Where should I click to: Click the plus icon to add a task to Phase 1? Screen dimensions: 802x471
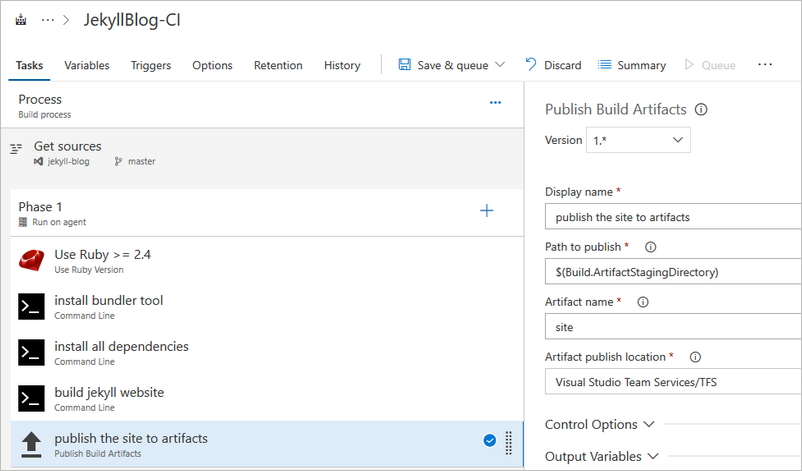pyautogui.click(x=487, y=210)
